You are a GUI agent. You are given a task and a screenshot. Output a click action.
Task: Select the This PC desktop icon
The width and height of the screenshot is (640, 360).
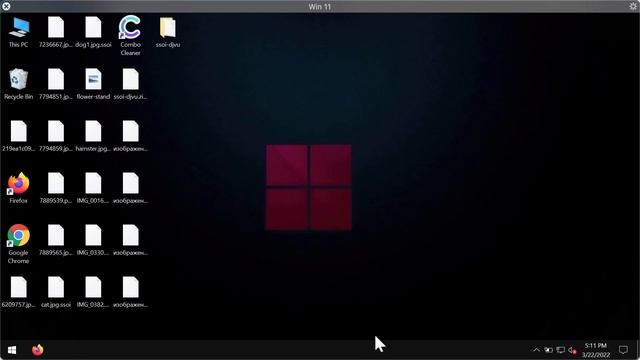[19, 33]
